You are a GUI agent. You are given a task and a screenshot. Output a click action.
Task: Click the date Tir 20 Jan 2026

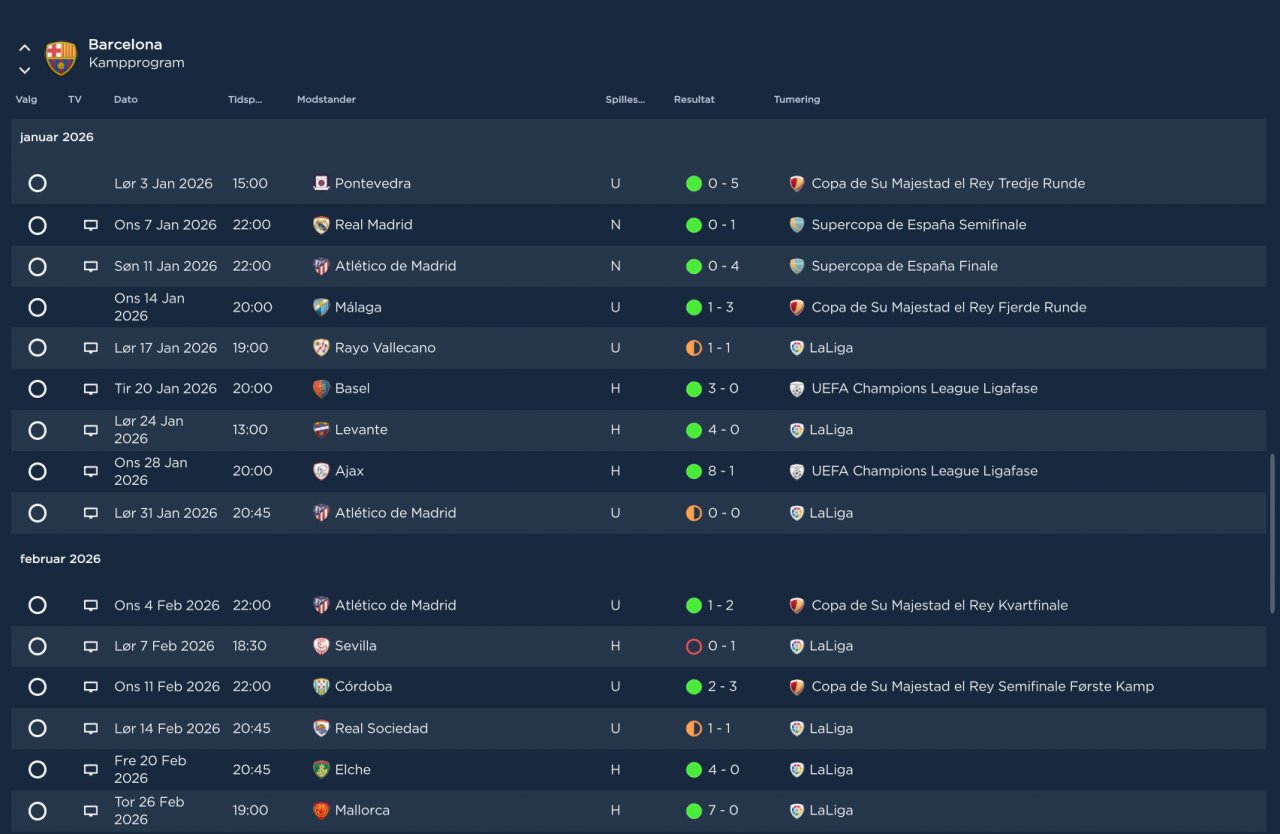click(x=165, y=389)
